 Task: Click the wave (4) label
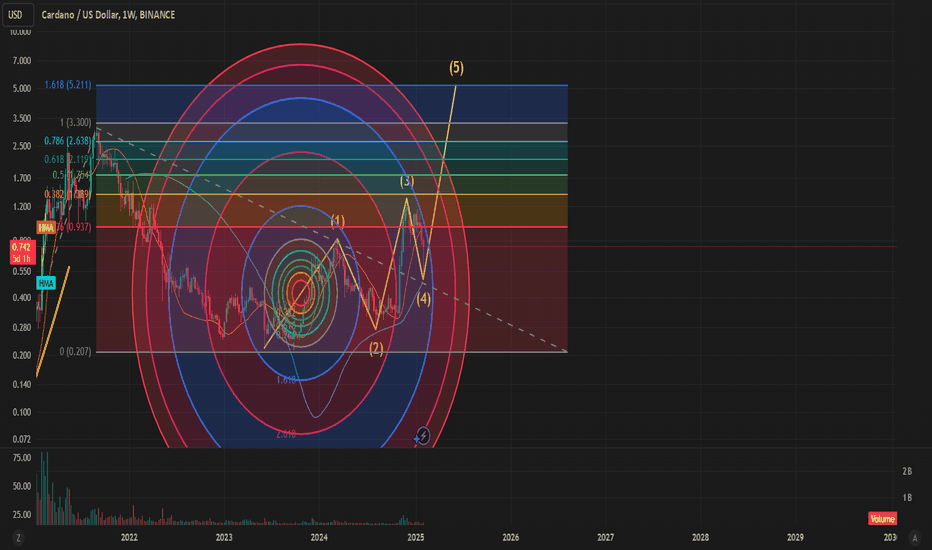point(423,298)
